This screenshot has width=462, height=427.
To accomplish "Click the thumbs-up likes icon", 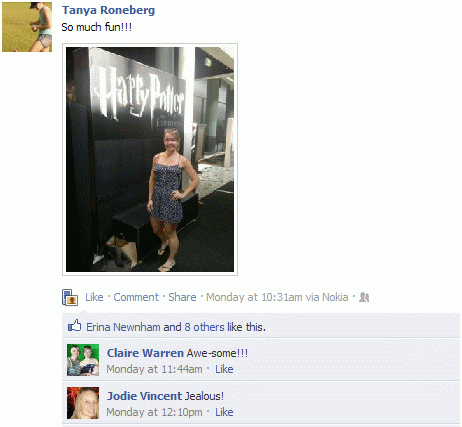I will 75,326.
